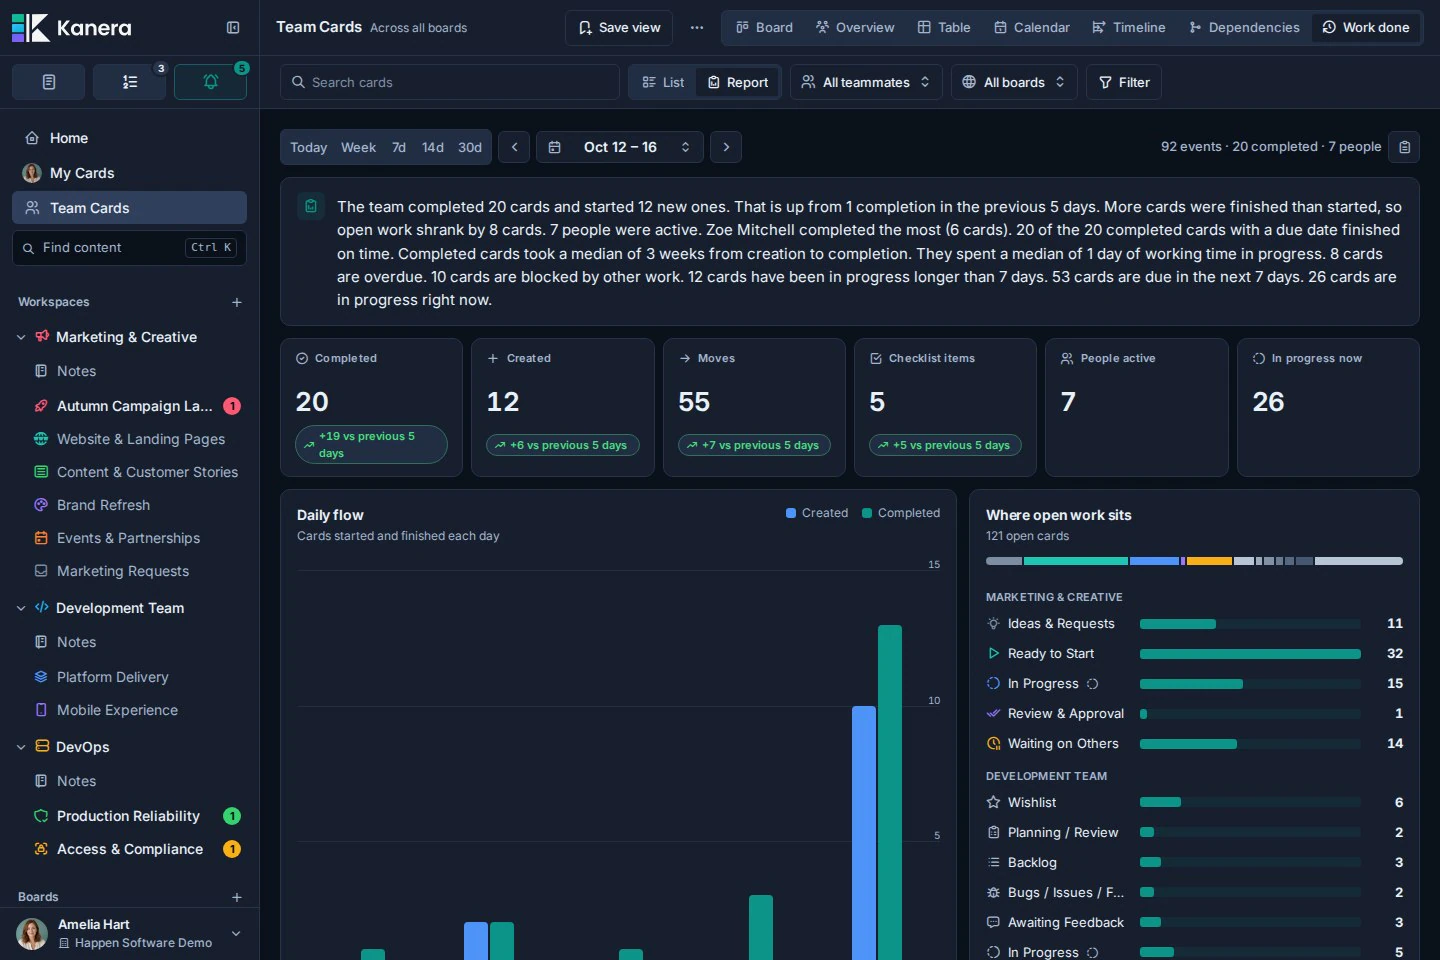Click the Find content search box
This screenshot has width=1440, height=960.
click(x=129, y=248)
